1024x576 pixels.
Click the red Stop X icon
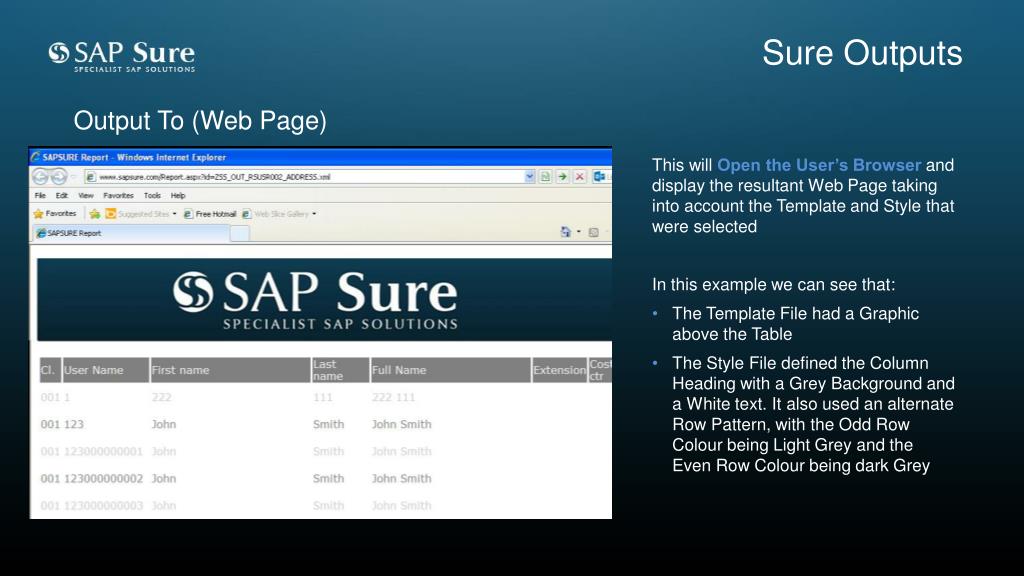coord(579,176)
